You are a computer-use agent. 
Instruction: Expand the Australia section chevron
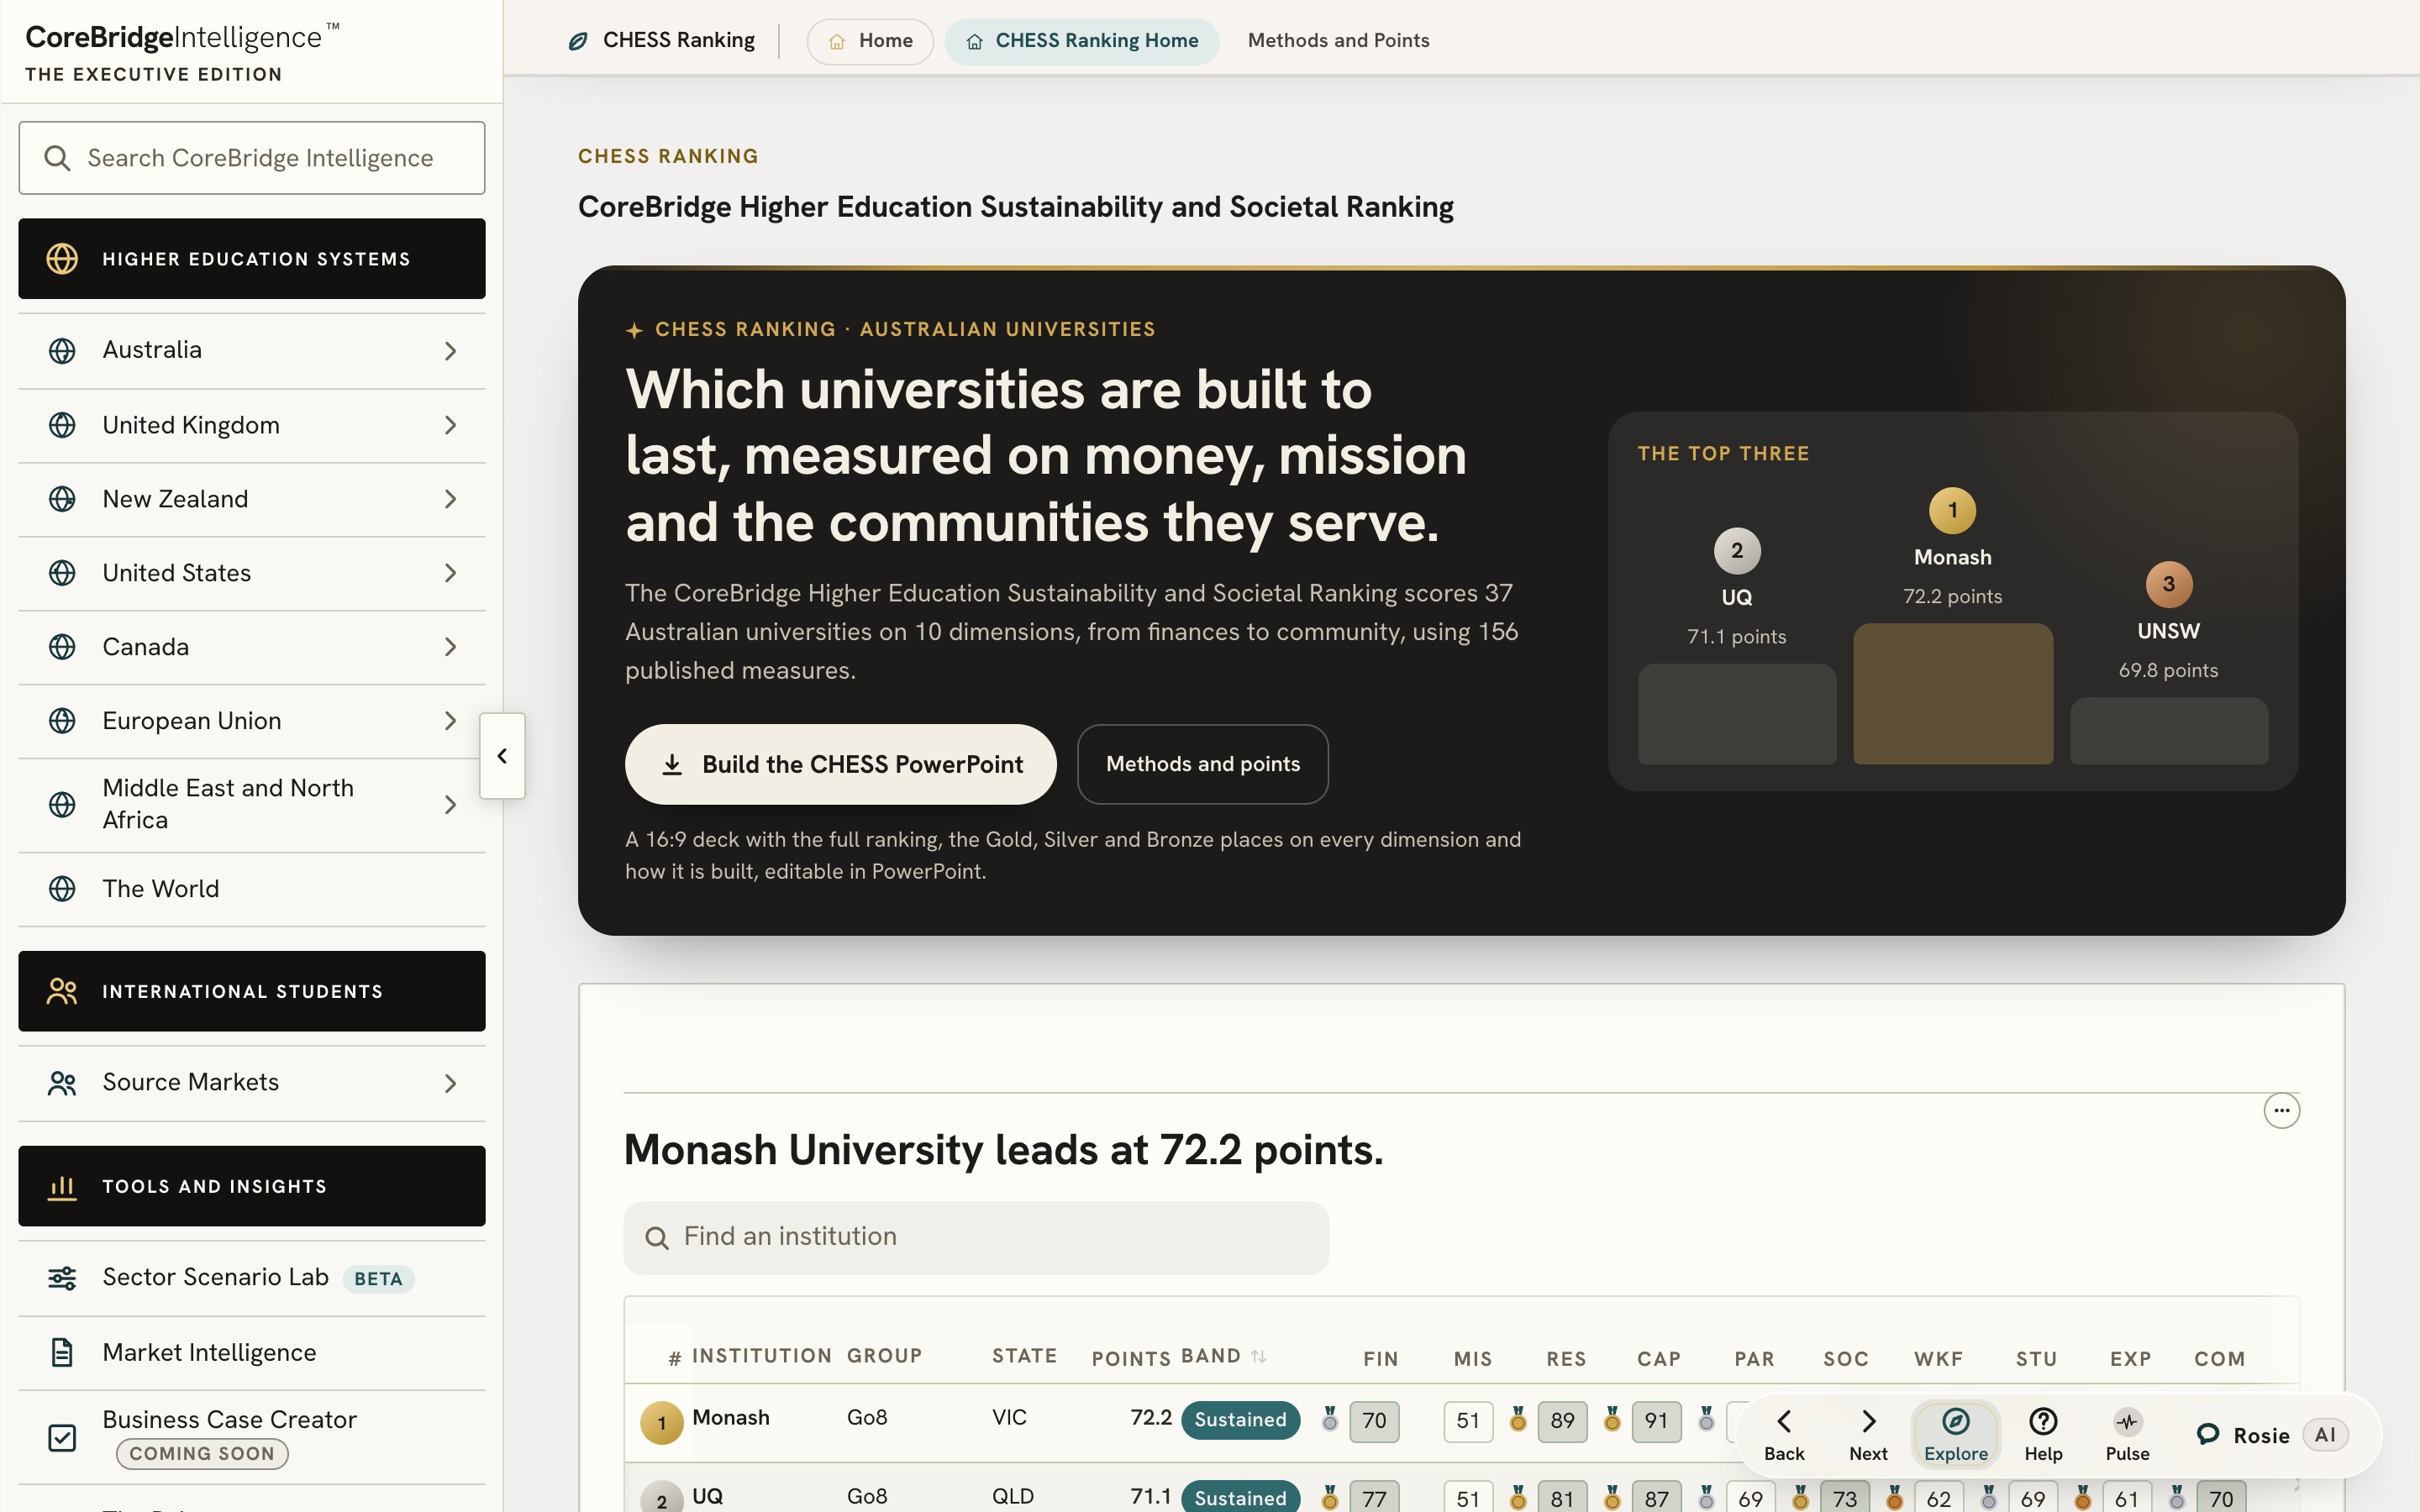(450, 350)
